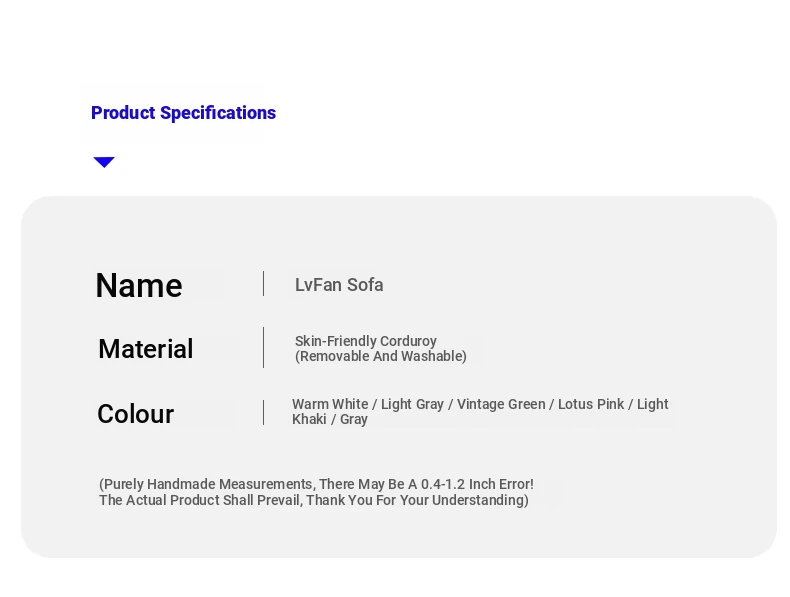Click the vertical divider beside Colour
Screen dimensions: 790x597
click(x=264, y=413)
